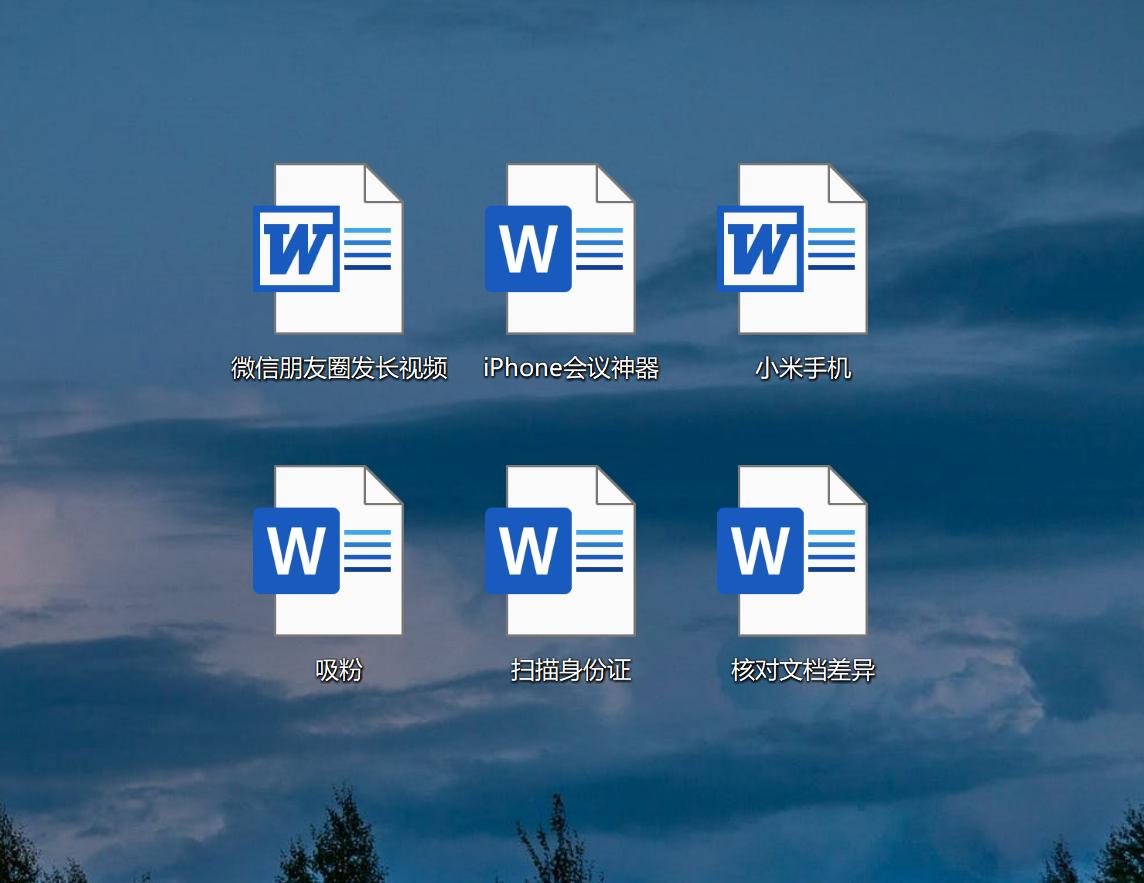Click the Word W logo on 小米手机 document
Image resolution: width=1144 pixels, height=883 pixels.
760,245
